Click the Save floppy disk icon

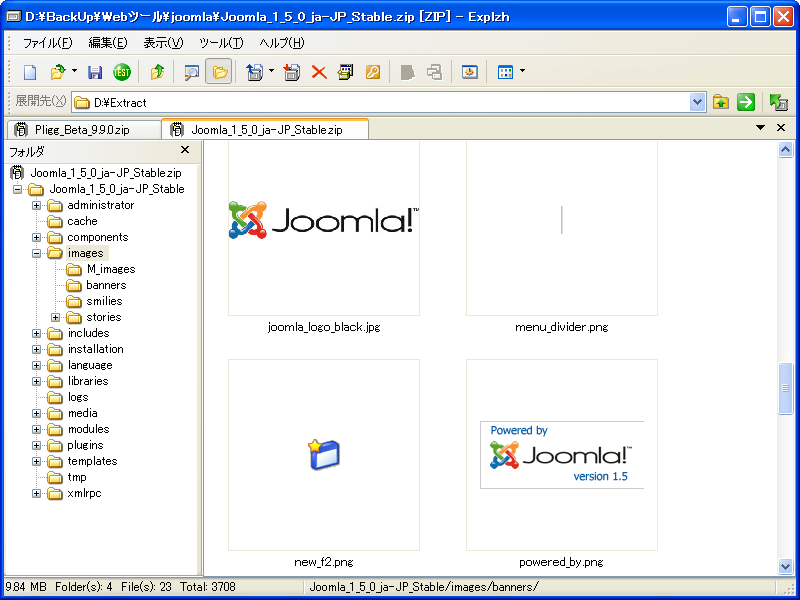coord(95,72)
